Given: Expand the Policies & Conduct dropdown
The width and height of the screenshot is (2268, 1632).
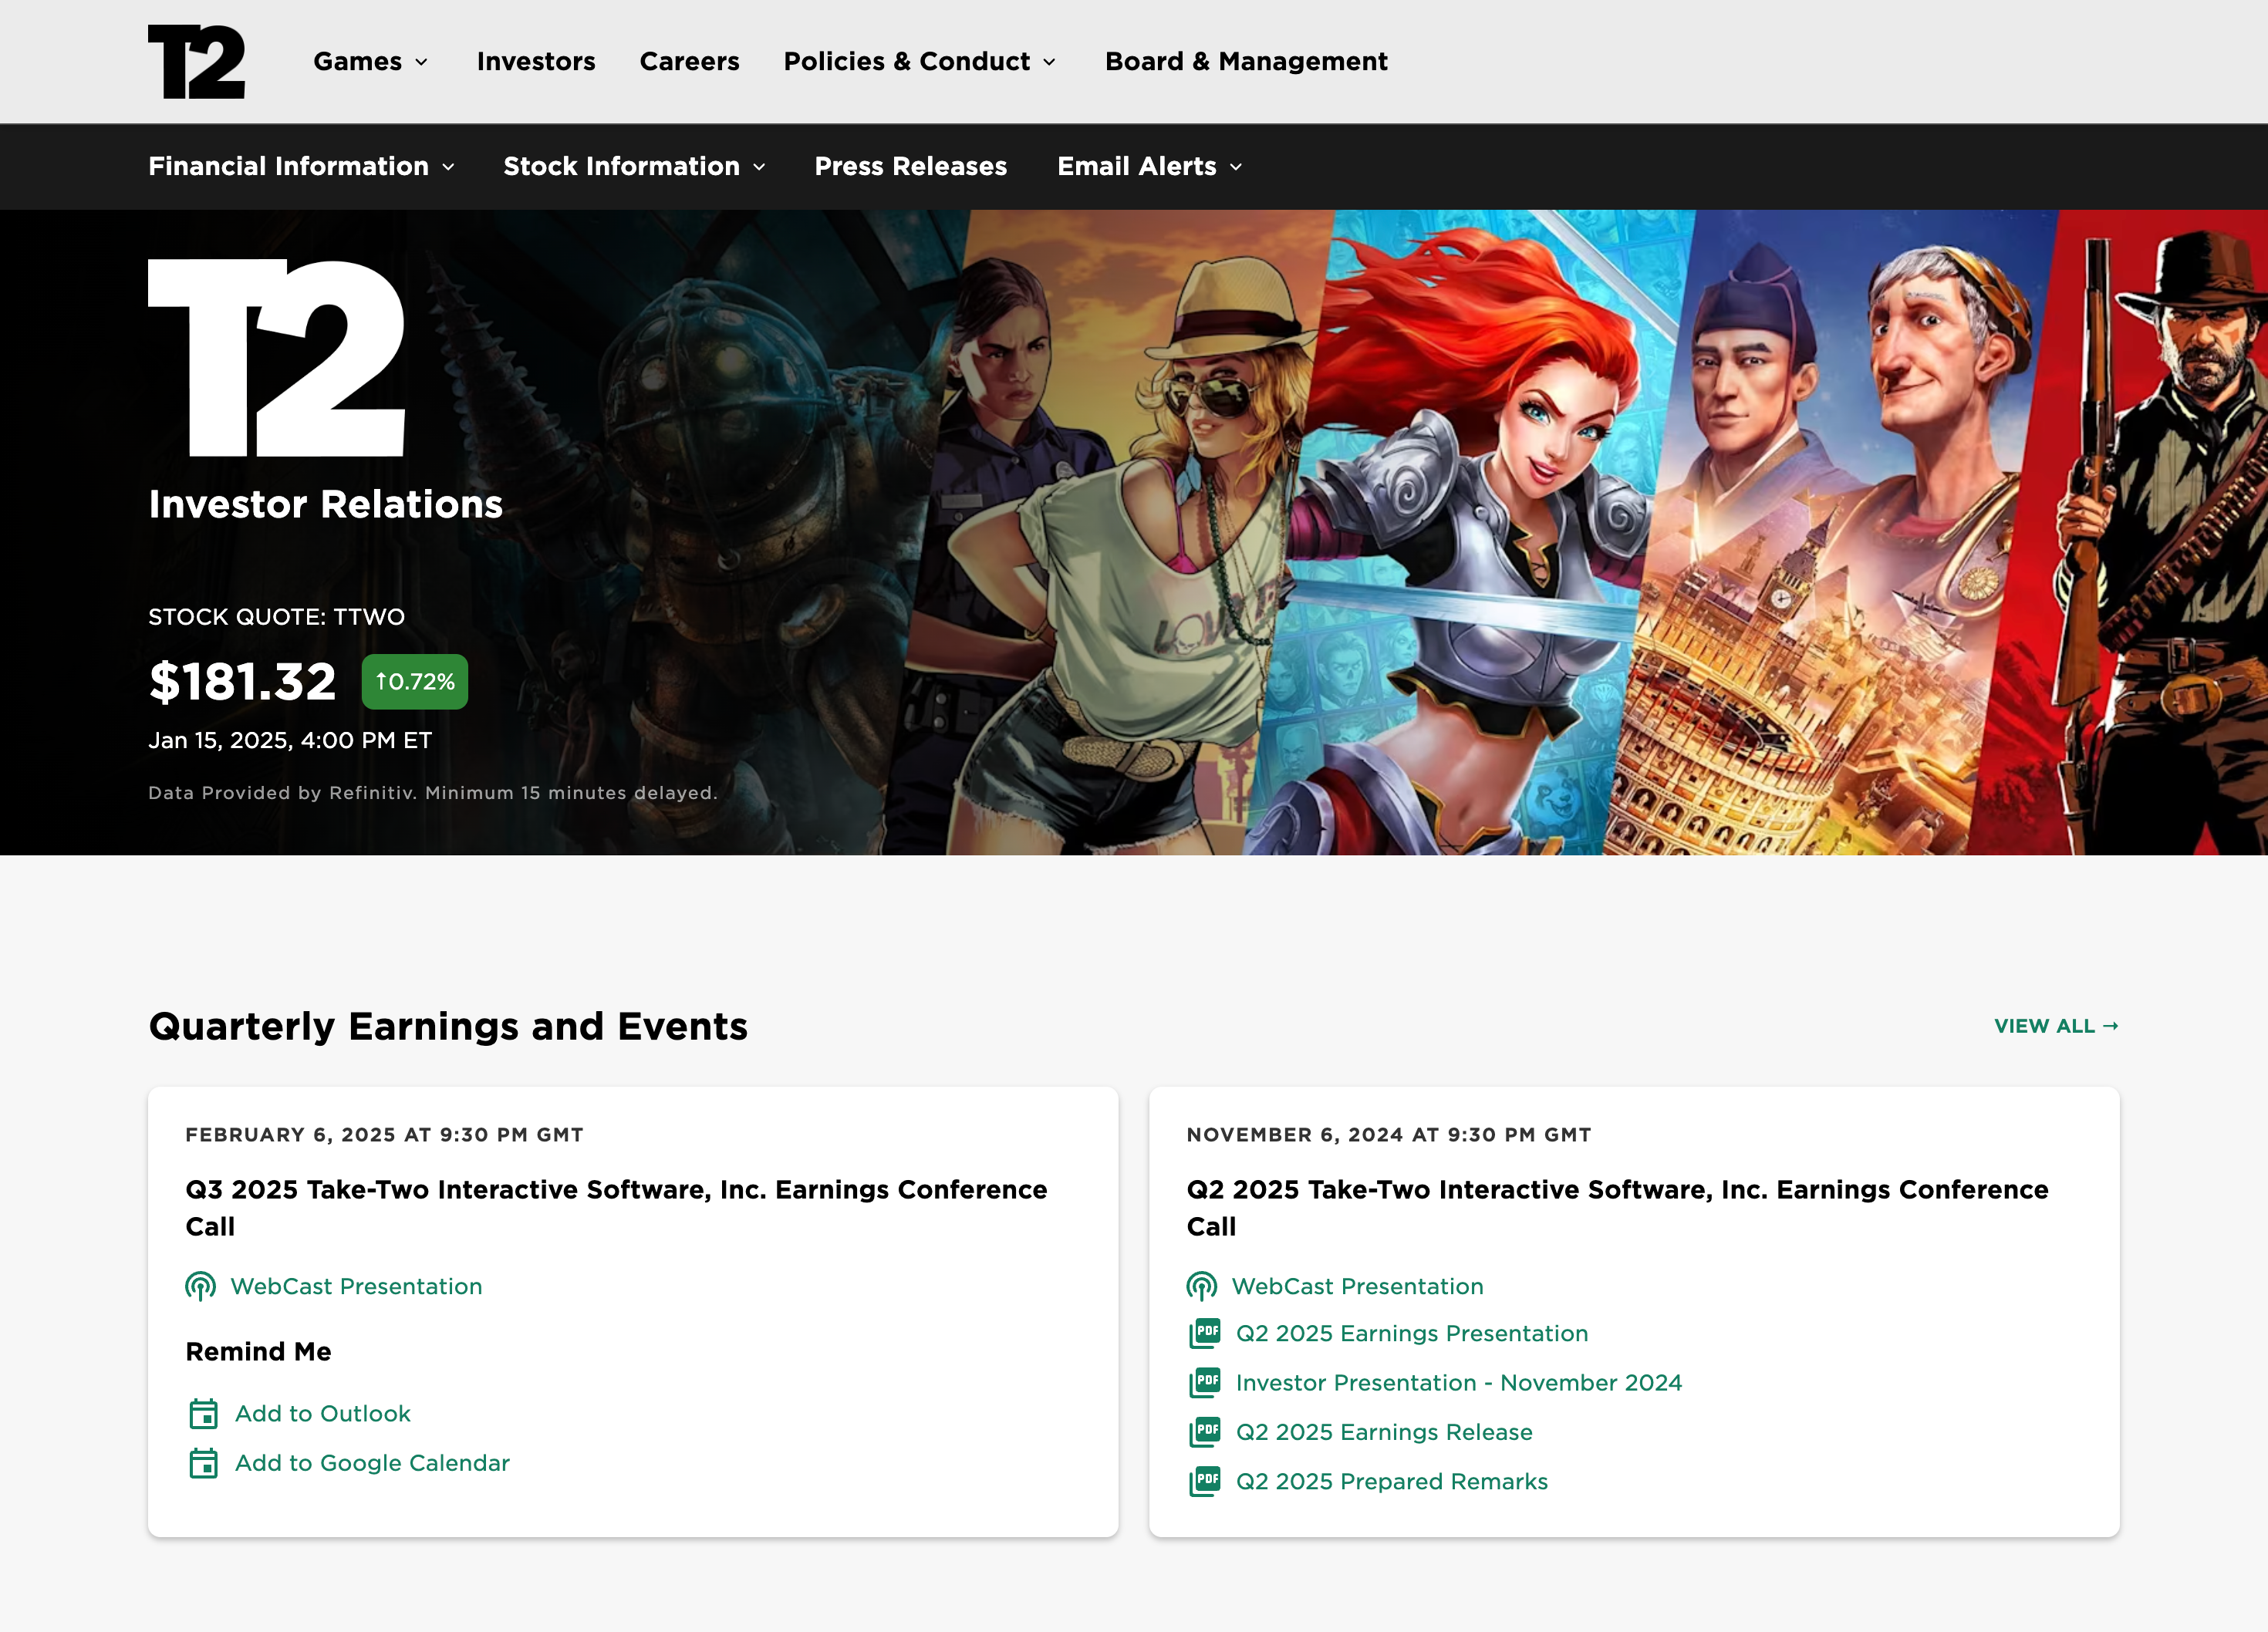Looking at the screenshot, I should (919, 62).
